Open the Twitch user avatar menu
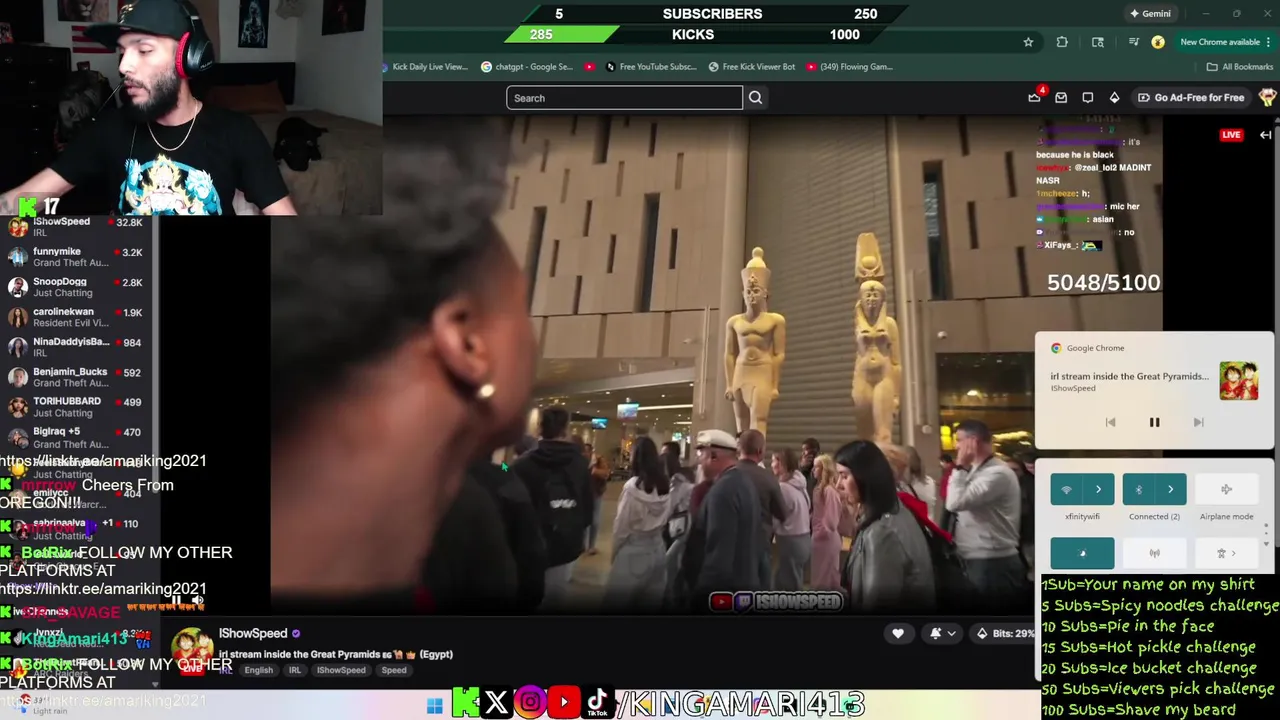Screen dimensions: 1280x720 (x=1267, y=97)
